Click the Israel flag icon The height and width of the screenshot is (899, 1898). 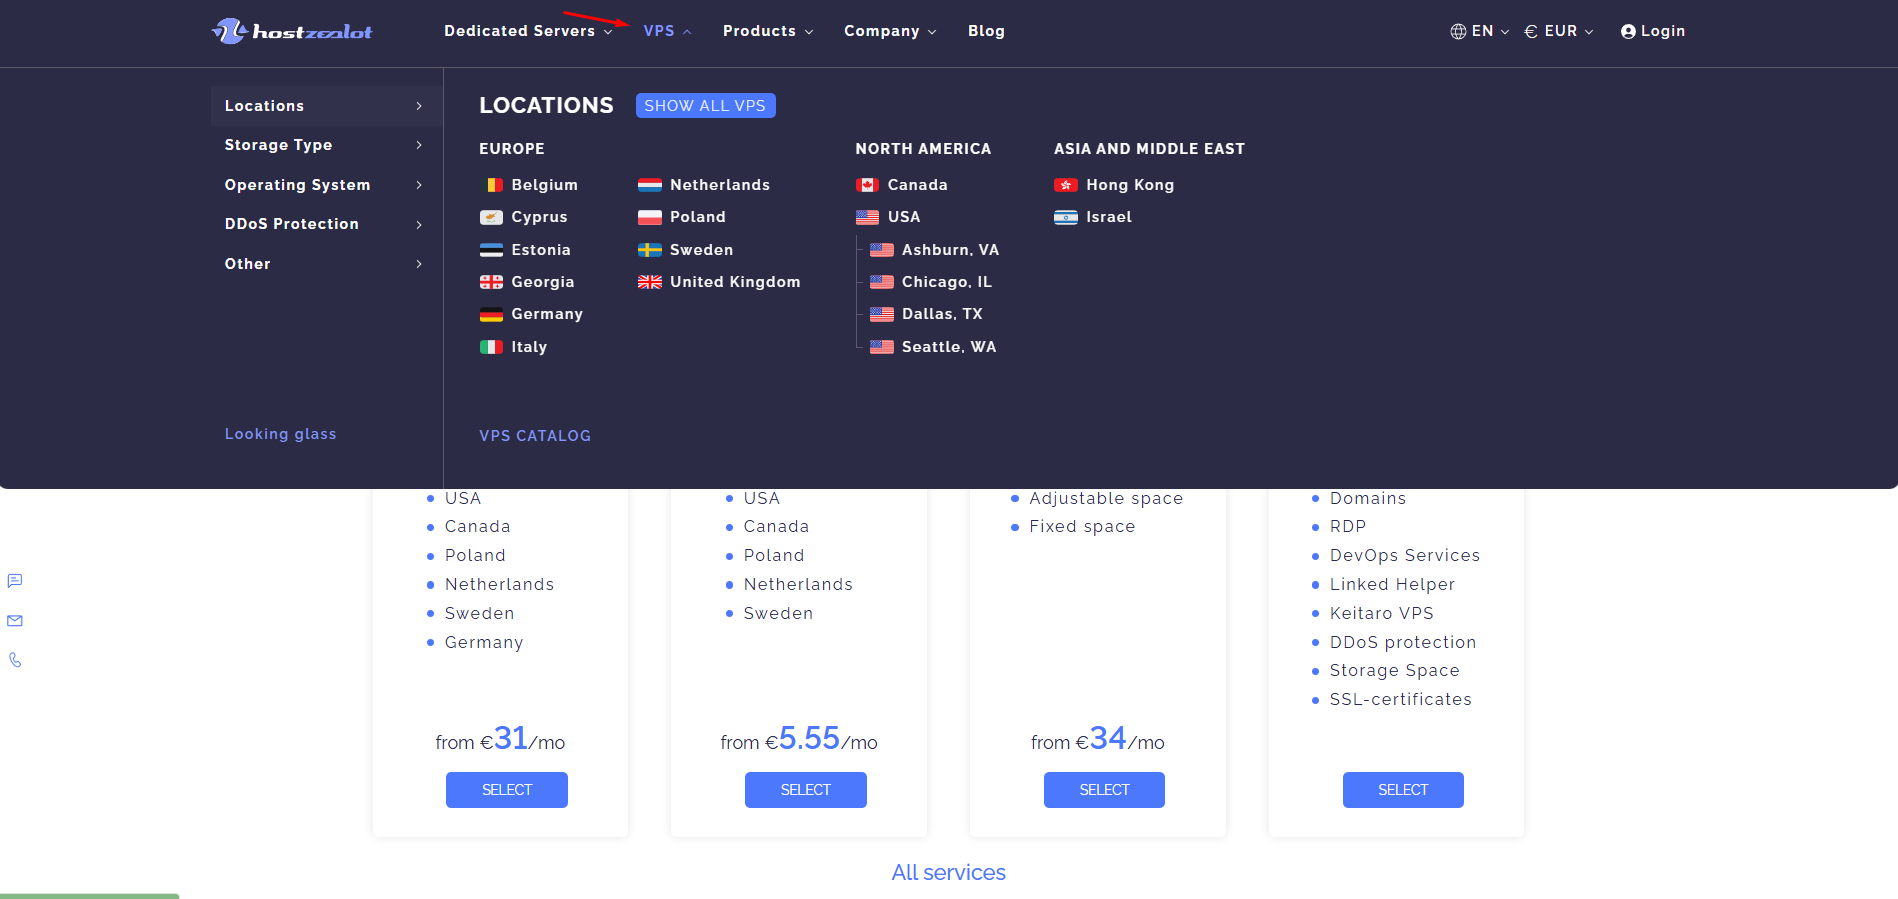coord(1066,217)
